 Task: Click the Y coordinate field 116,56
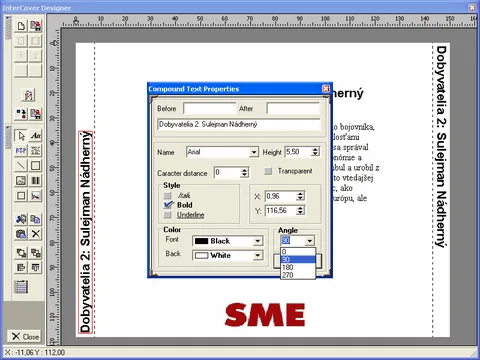[x=281, y=210]
